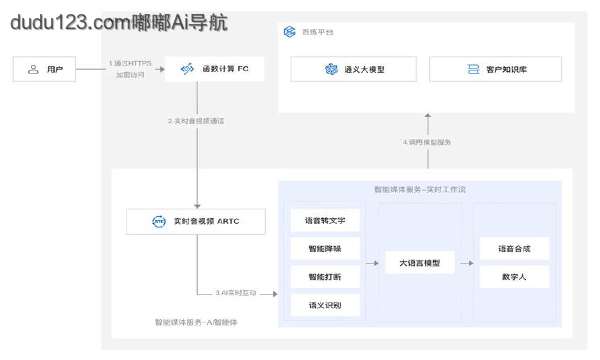Choose the 语音转文字 block
Viewport: 600px width, 360px height.
(x=325, y=220)
